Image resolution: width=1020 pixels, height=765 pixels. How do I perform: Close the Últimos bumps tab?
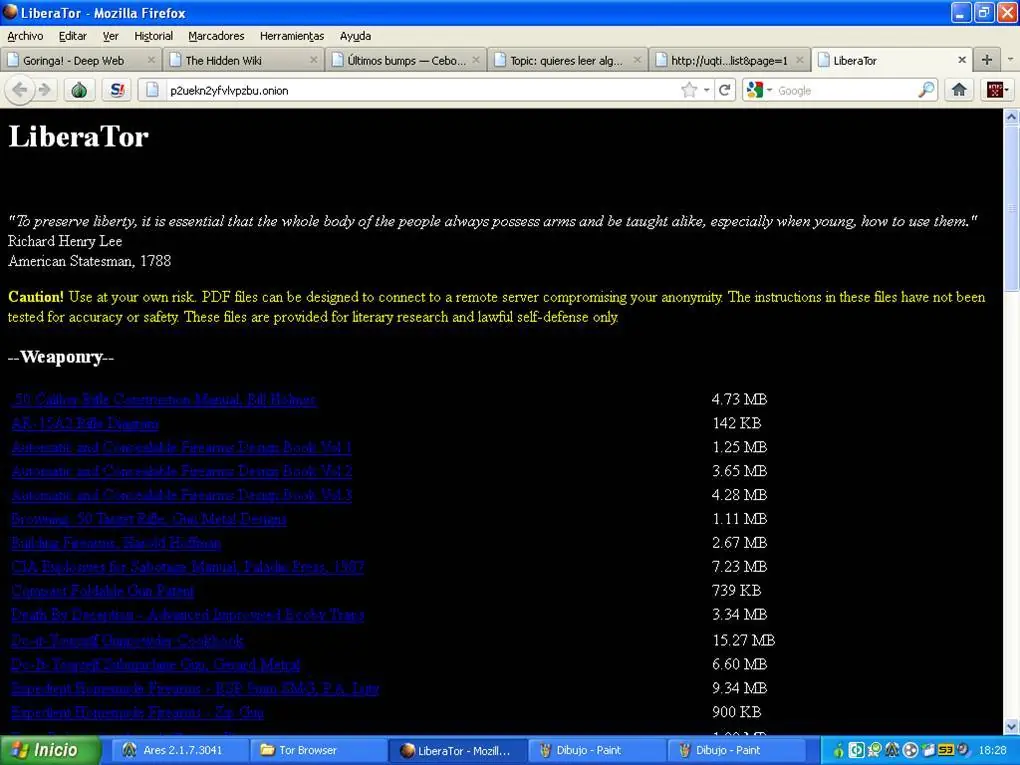point(476,60)
